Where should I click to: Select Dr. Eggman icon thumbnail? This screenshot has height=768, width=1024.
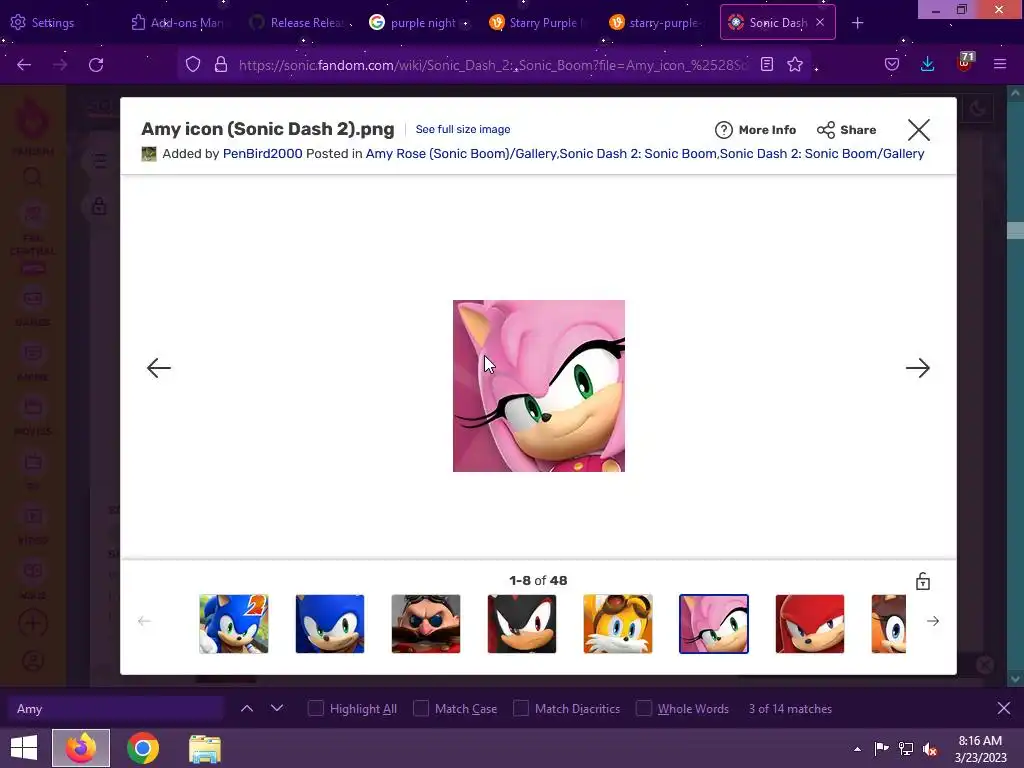point(426,624)
